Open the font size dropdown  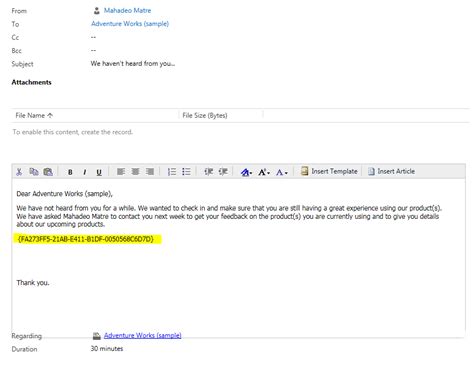tap(264, 172)
